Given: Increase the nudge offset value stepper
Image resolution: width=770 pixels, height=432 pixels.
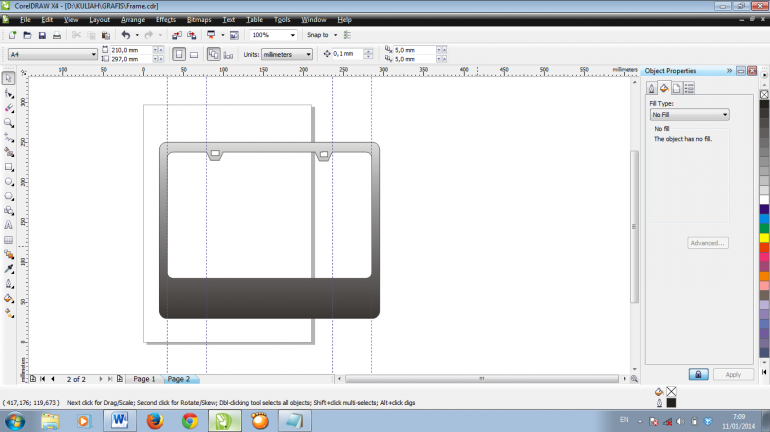Looking at the screenshot, I should point(368,52).
